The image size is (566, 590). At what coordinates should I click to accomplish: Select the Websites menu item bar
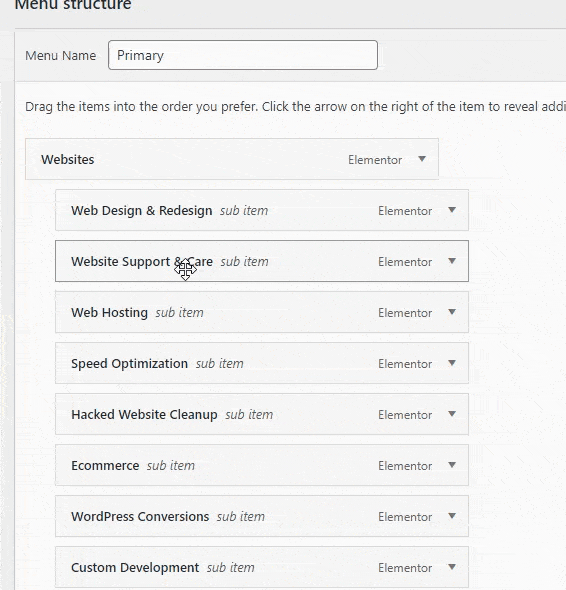pyautogui.click(x=232, y=159)
